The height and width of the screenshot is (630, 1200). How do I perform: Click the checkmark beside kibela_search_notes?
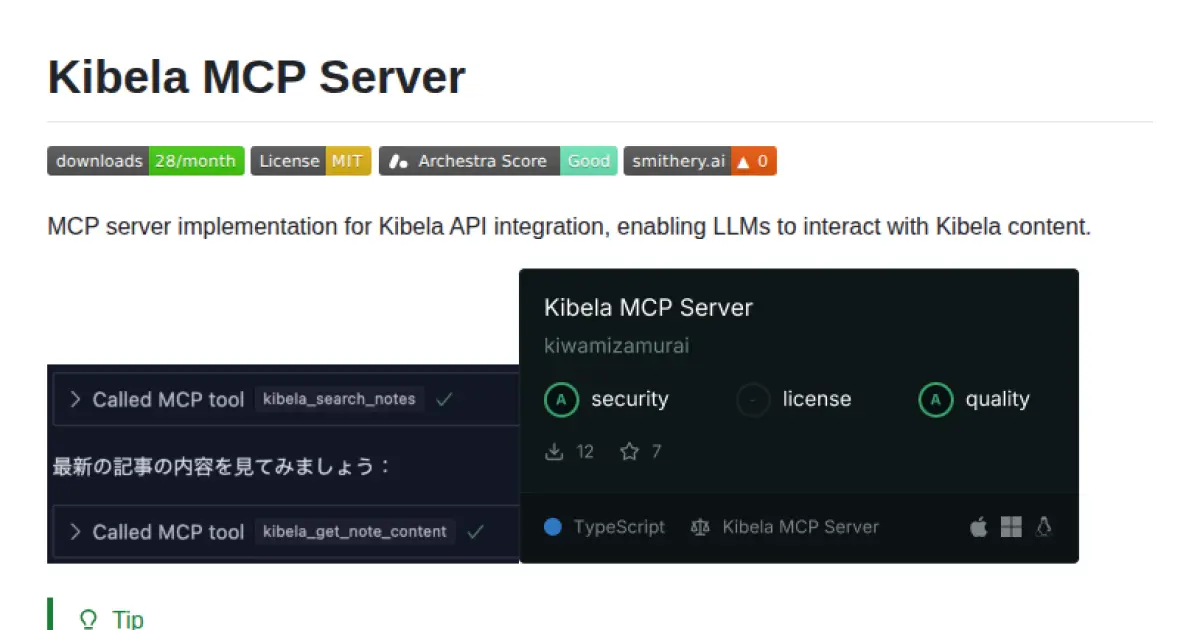444,398
